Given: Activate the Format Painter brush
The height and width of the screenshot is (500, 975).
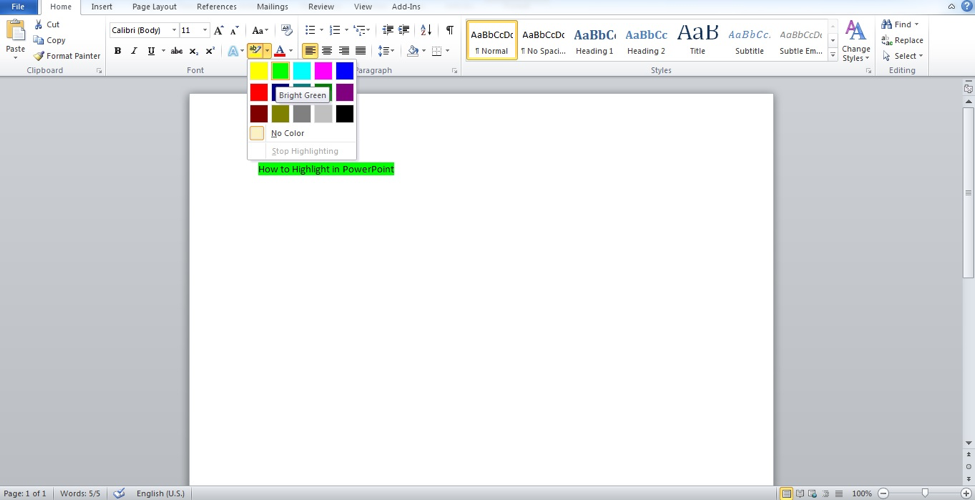Looking at the screenshot, I should [39, 55].
